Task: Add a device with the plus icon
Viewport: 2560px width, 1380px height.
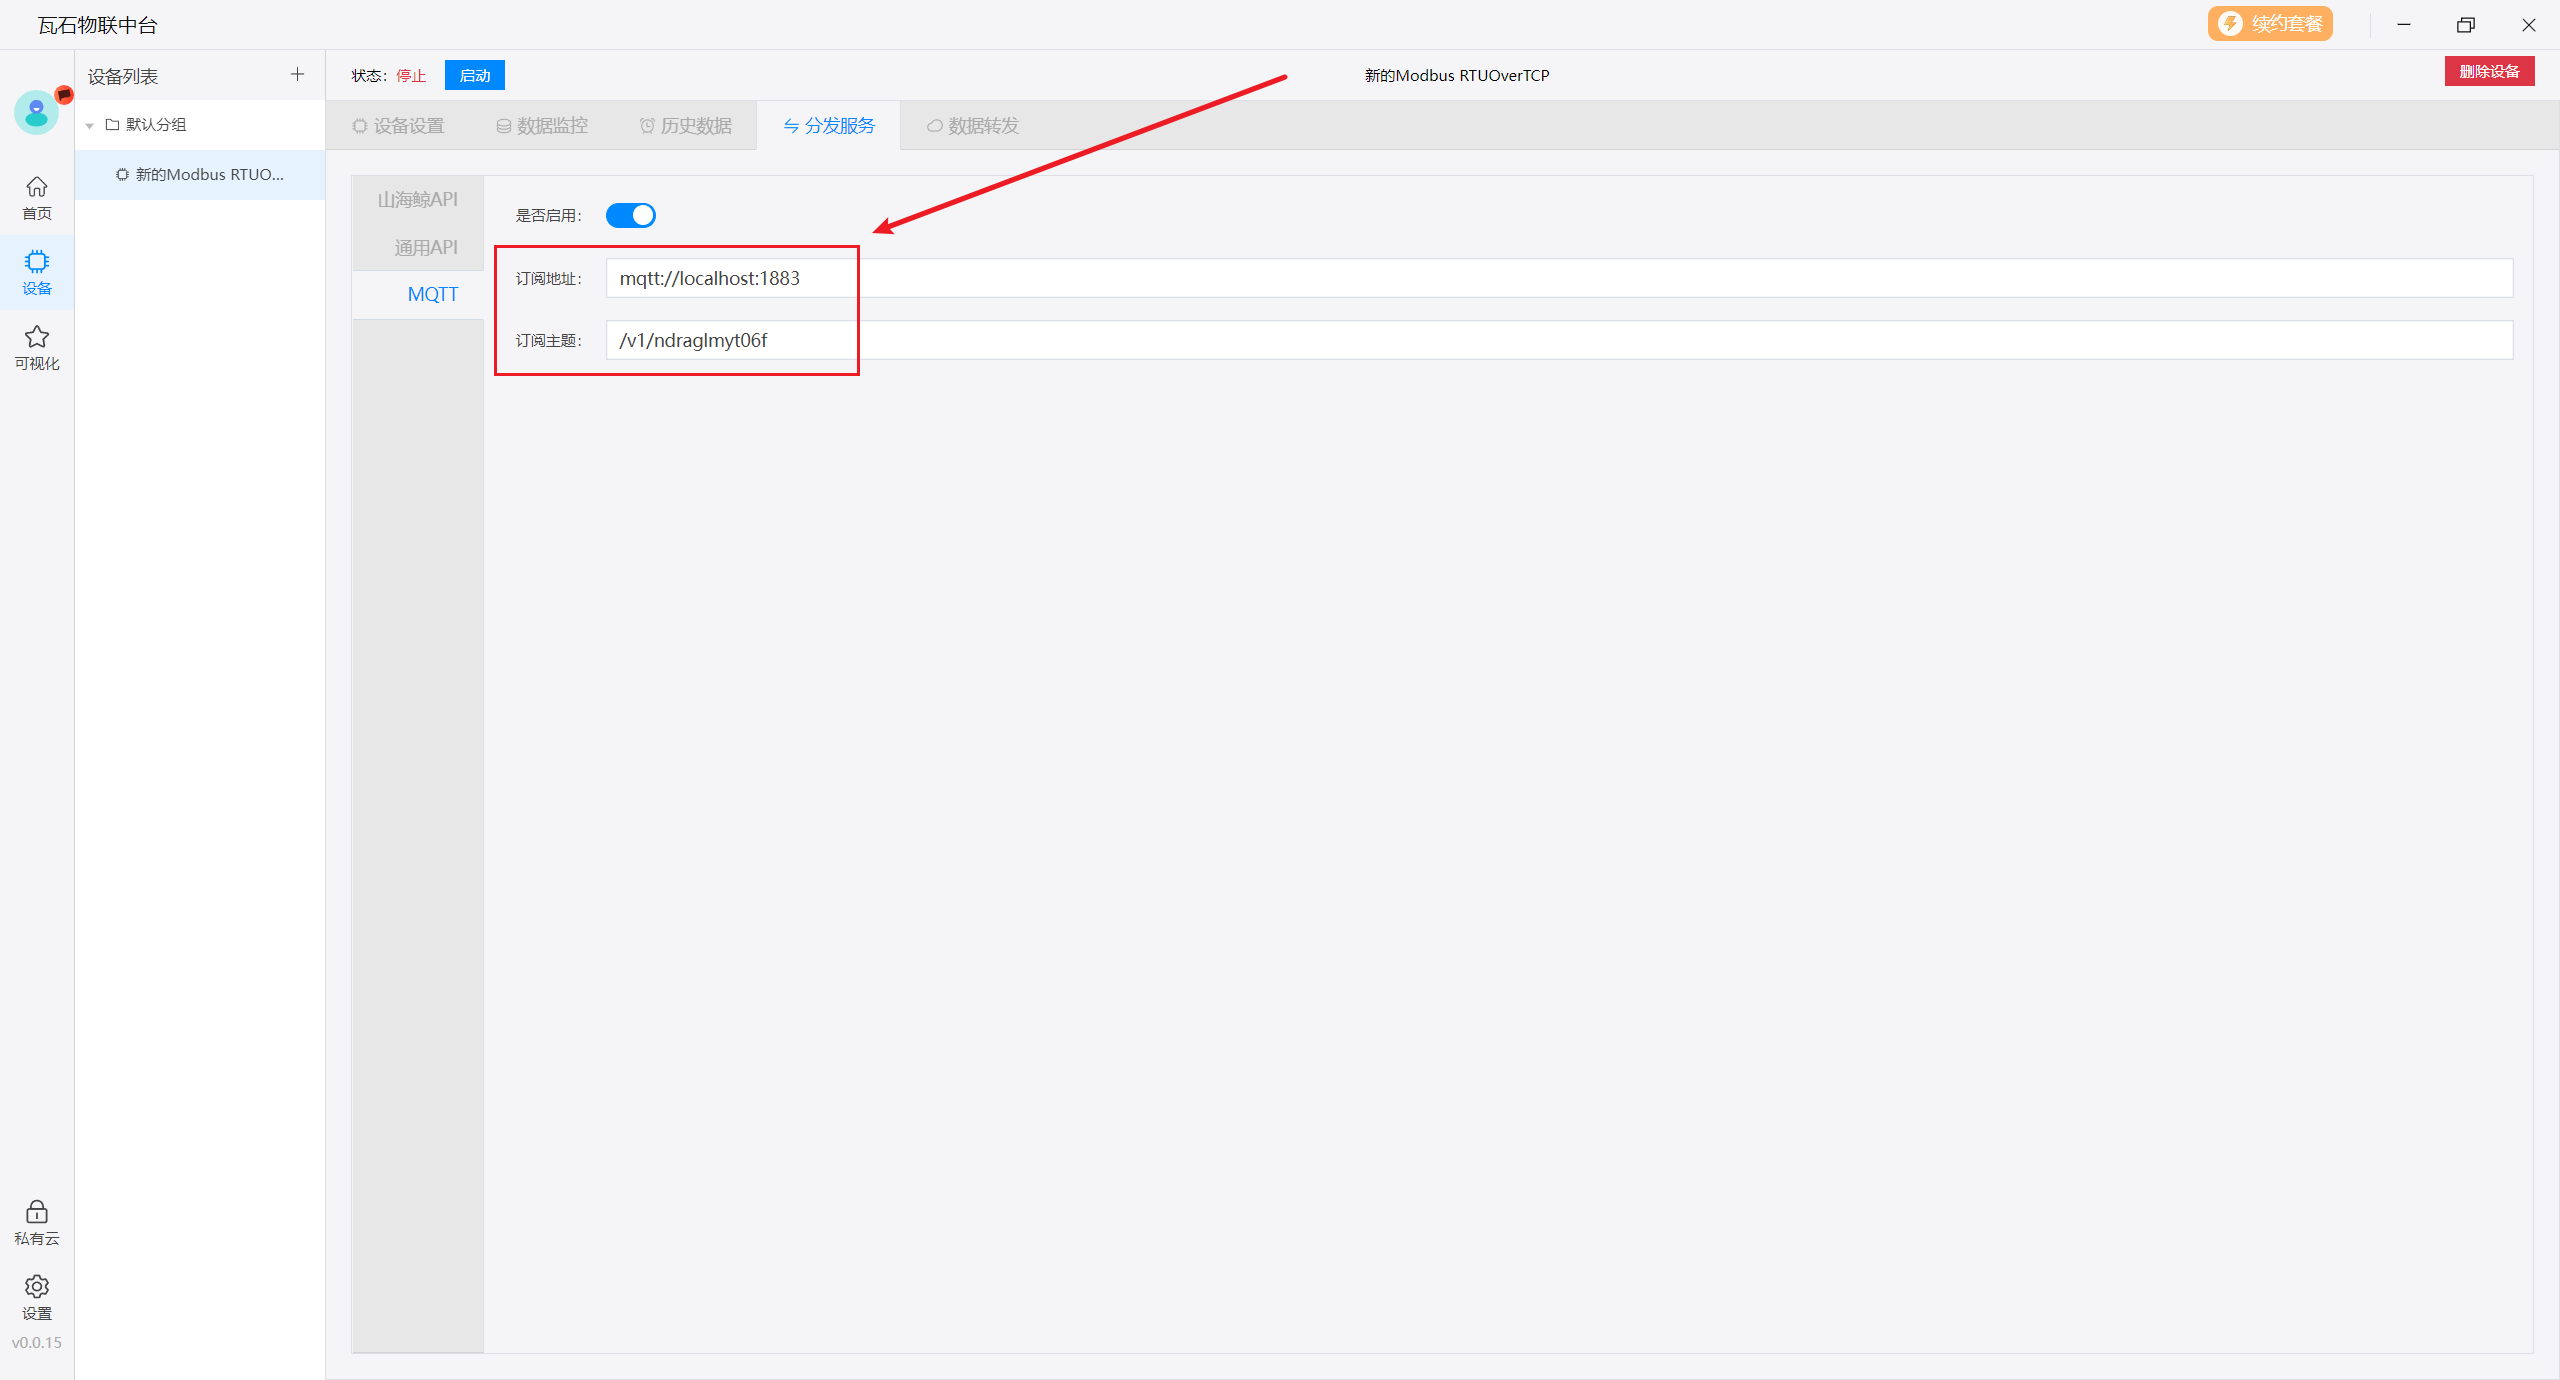Action: point(297,75)
